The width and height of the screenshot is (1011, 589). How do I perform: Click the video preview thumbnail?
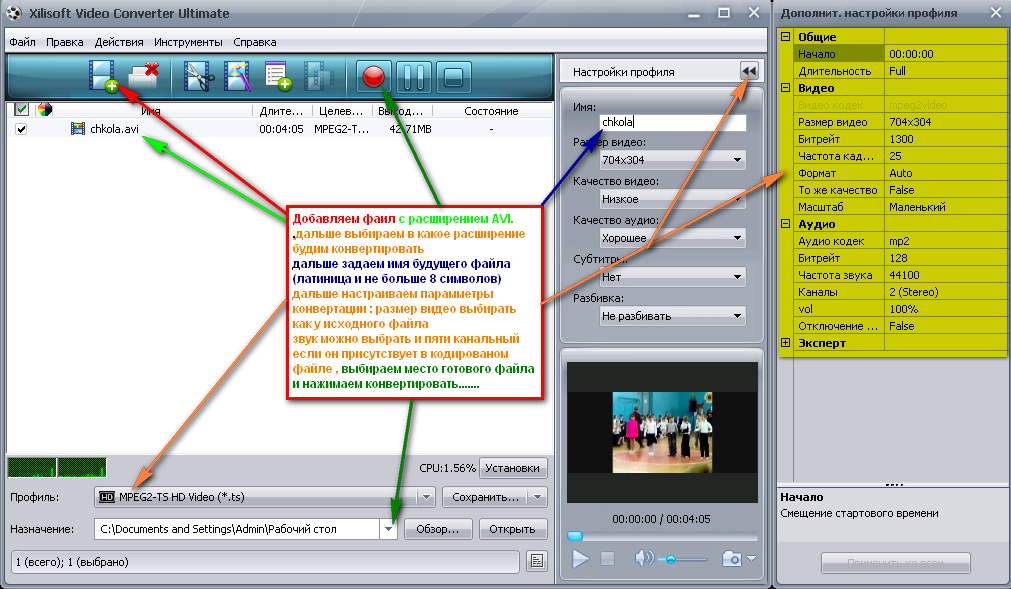click(662, 432)
